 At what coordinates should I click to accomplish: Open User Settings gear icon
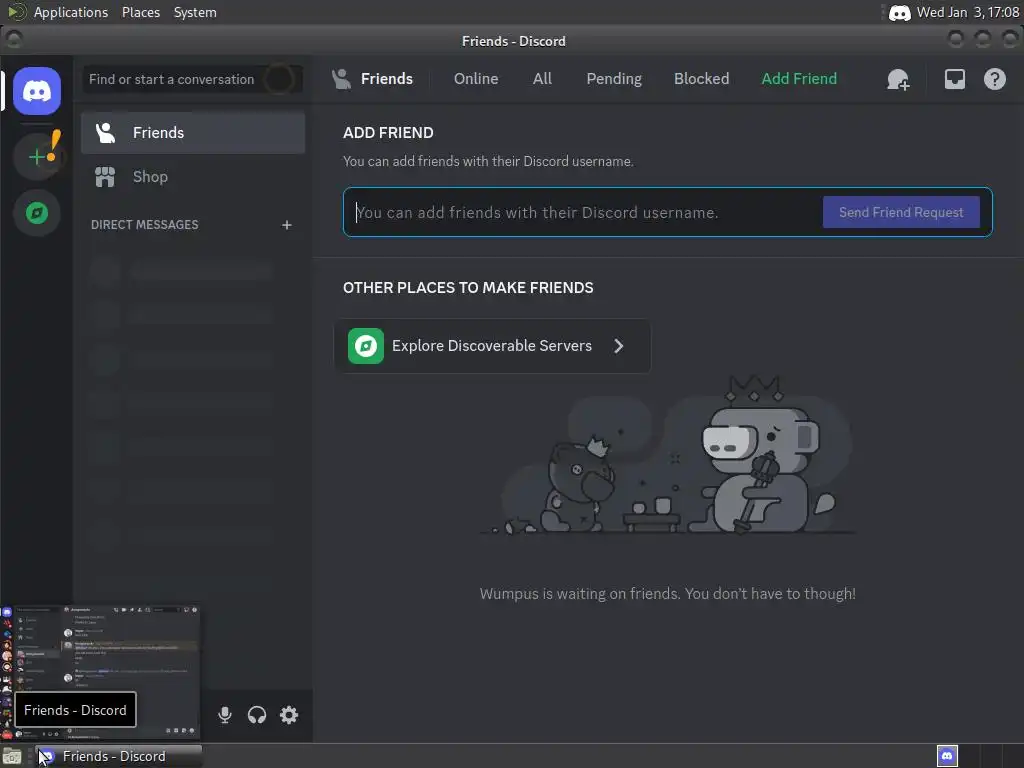(289, 714)
